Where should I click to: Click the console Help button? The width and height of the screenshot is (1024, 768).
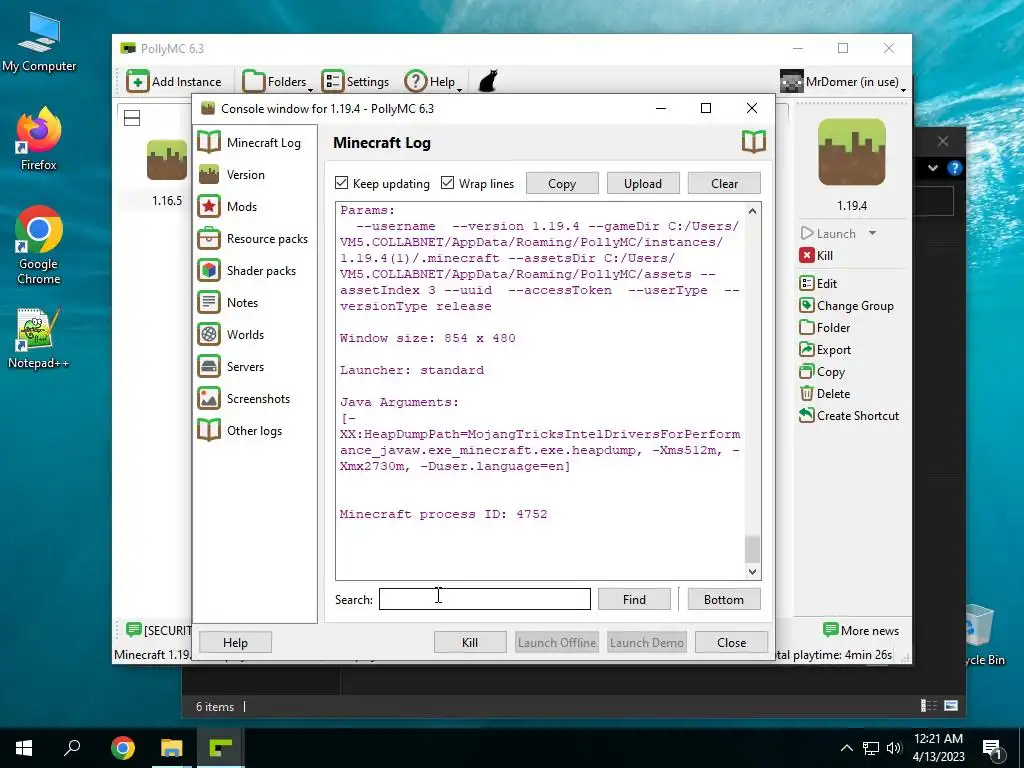coord(235,643)
